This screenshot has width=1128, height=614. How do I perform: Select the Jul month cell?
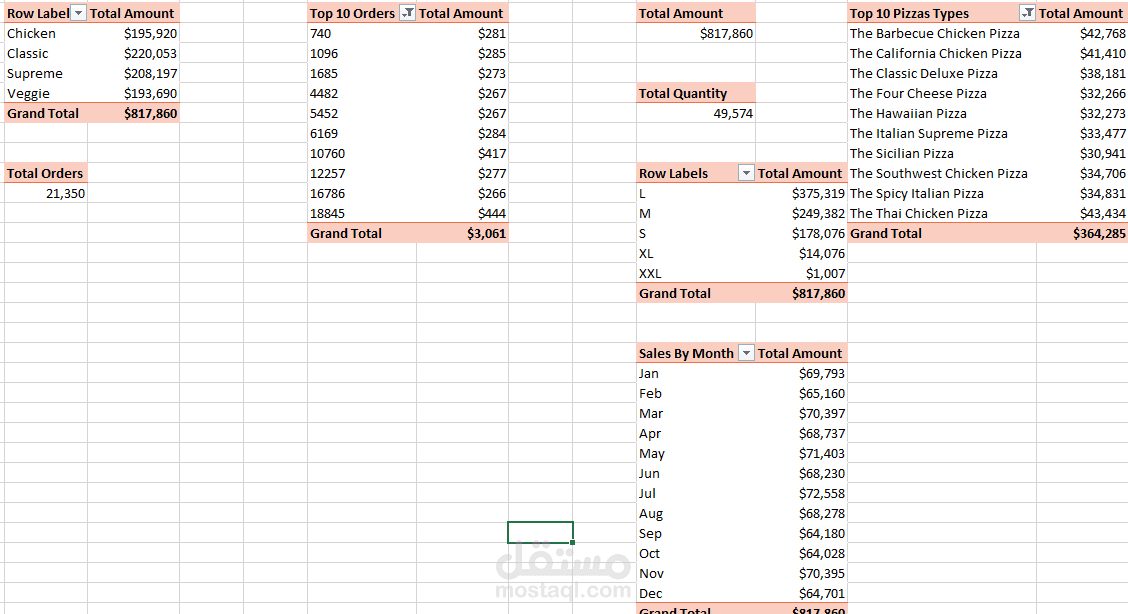(696, 493)
